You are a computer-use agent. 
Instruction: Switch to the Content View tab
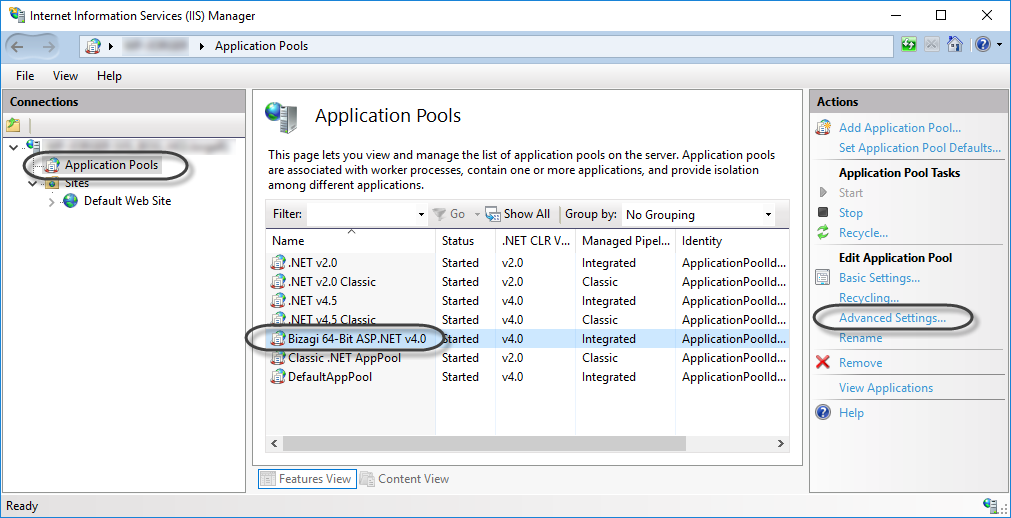405,479
